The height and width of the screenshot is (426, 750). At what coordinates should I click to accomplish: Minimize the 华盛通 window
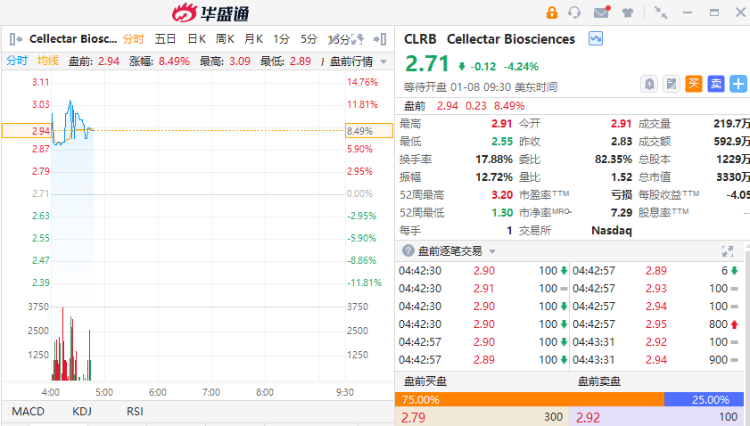(x=687, y=13)
